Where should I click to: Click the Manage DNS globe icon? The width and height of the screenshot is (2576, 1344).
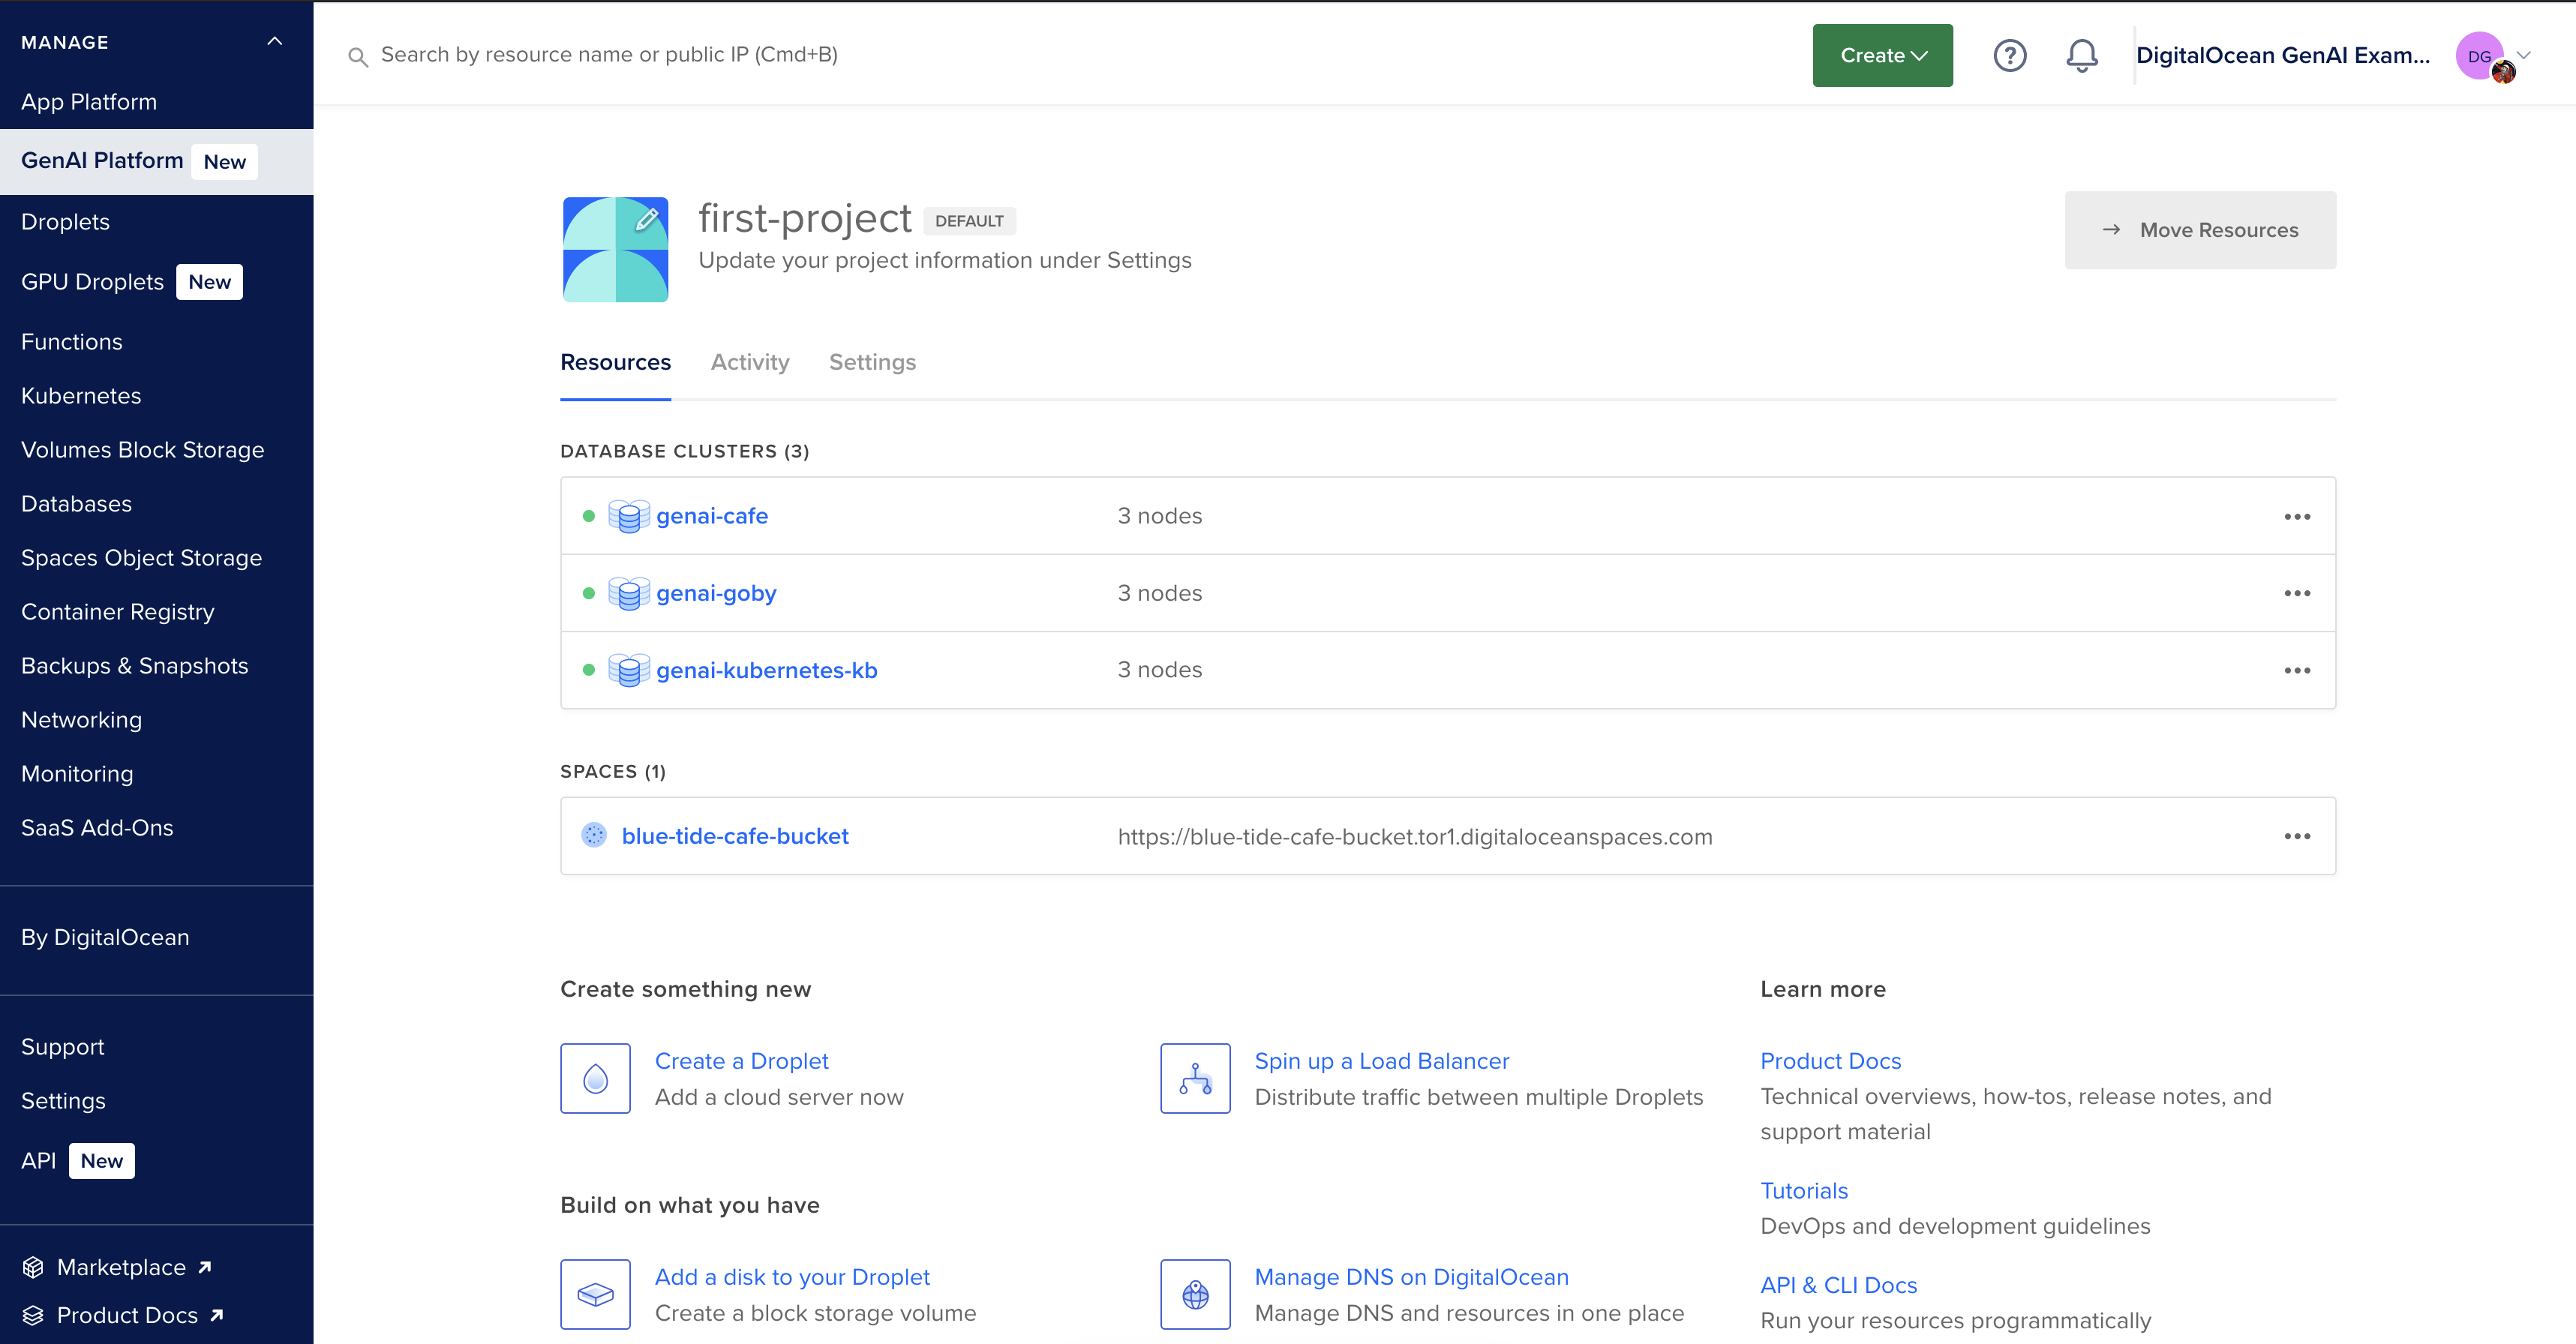[x=1195, y=1294]
